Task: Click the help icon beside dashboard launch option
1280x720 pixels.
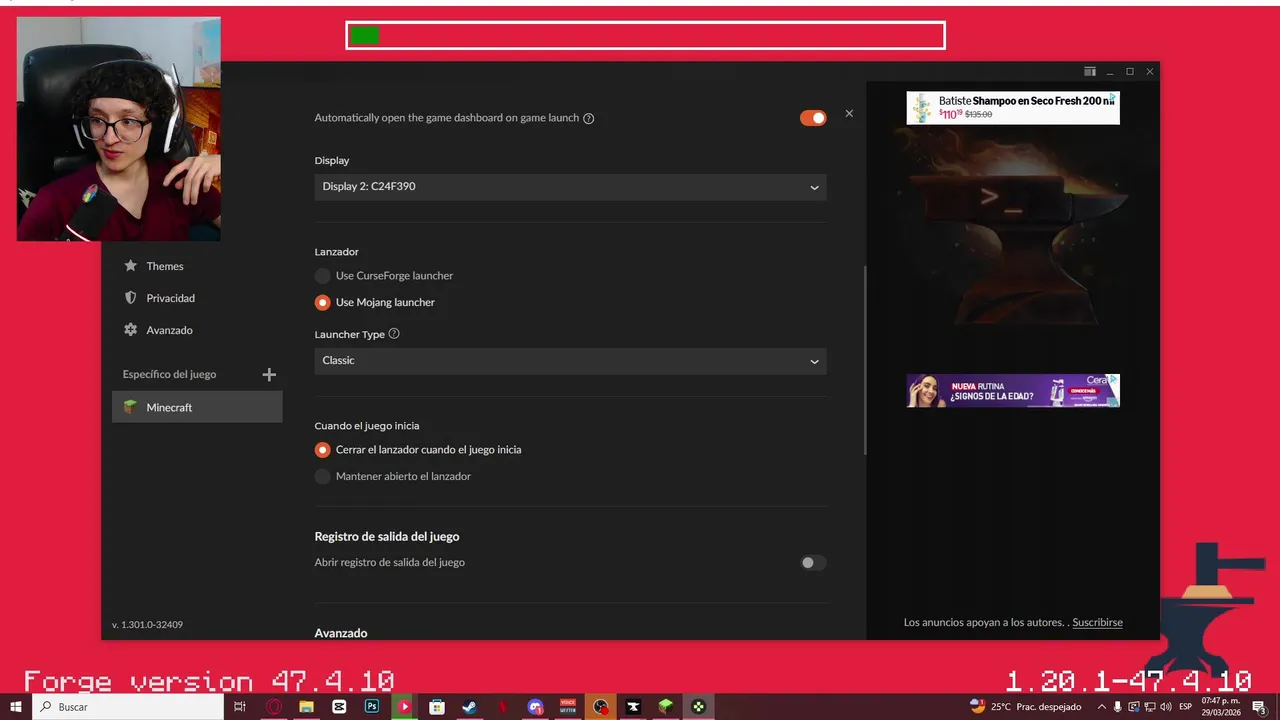Action: pyautogui.click(x=588, y=118)
